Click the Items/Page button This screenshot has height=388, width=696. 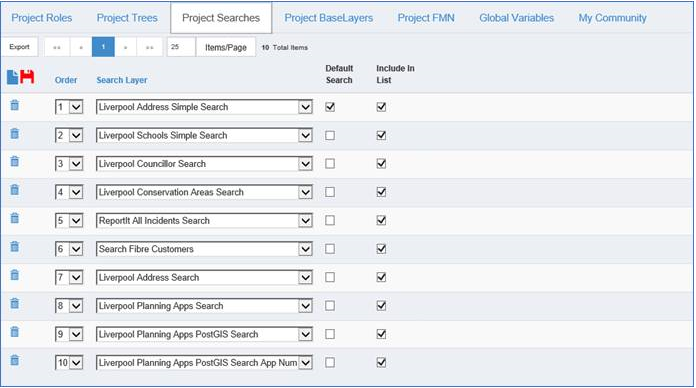[225, 47]
